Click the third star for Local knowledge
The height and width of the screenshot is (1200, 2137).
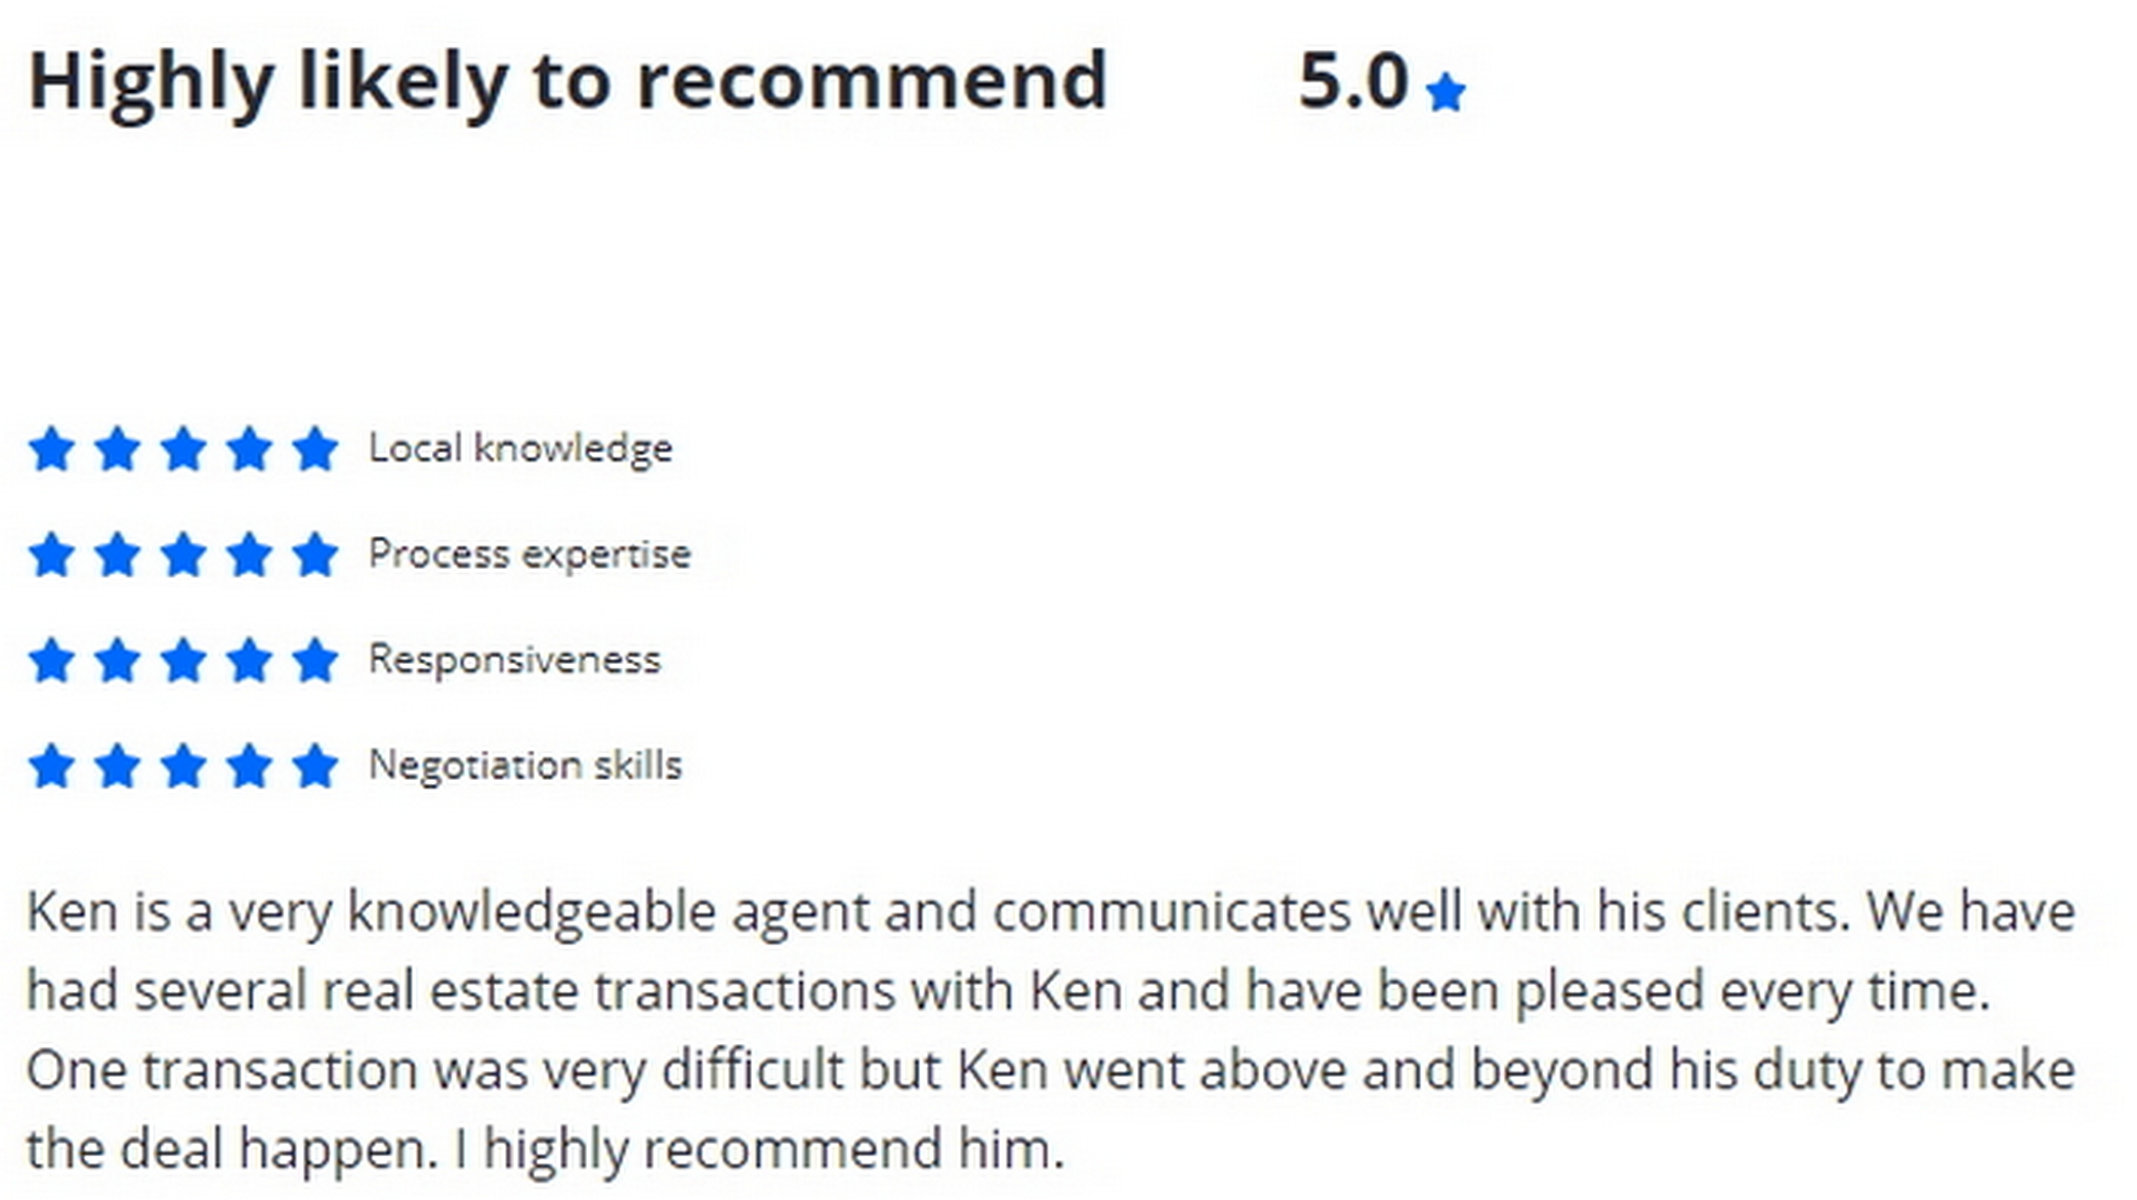pyautogui.click(x=184, y=449)
